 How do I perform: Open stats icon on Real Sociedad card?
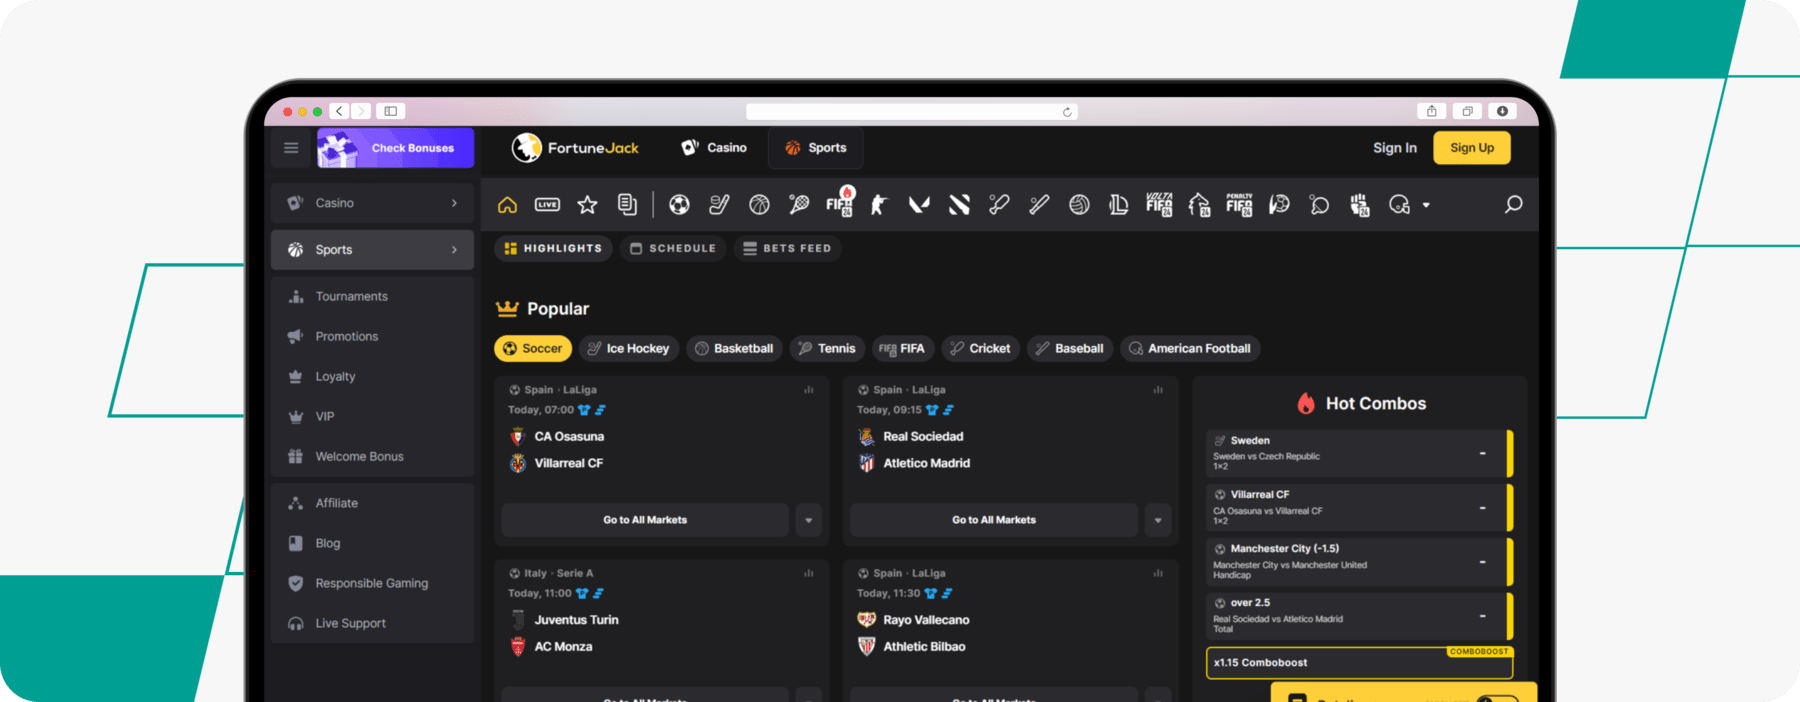(1158, 390)
